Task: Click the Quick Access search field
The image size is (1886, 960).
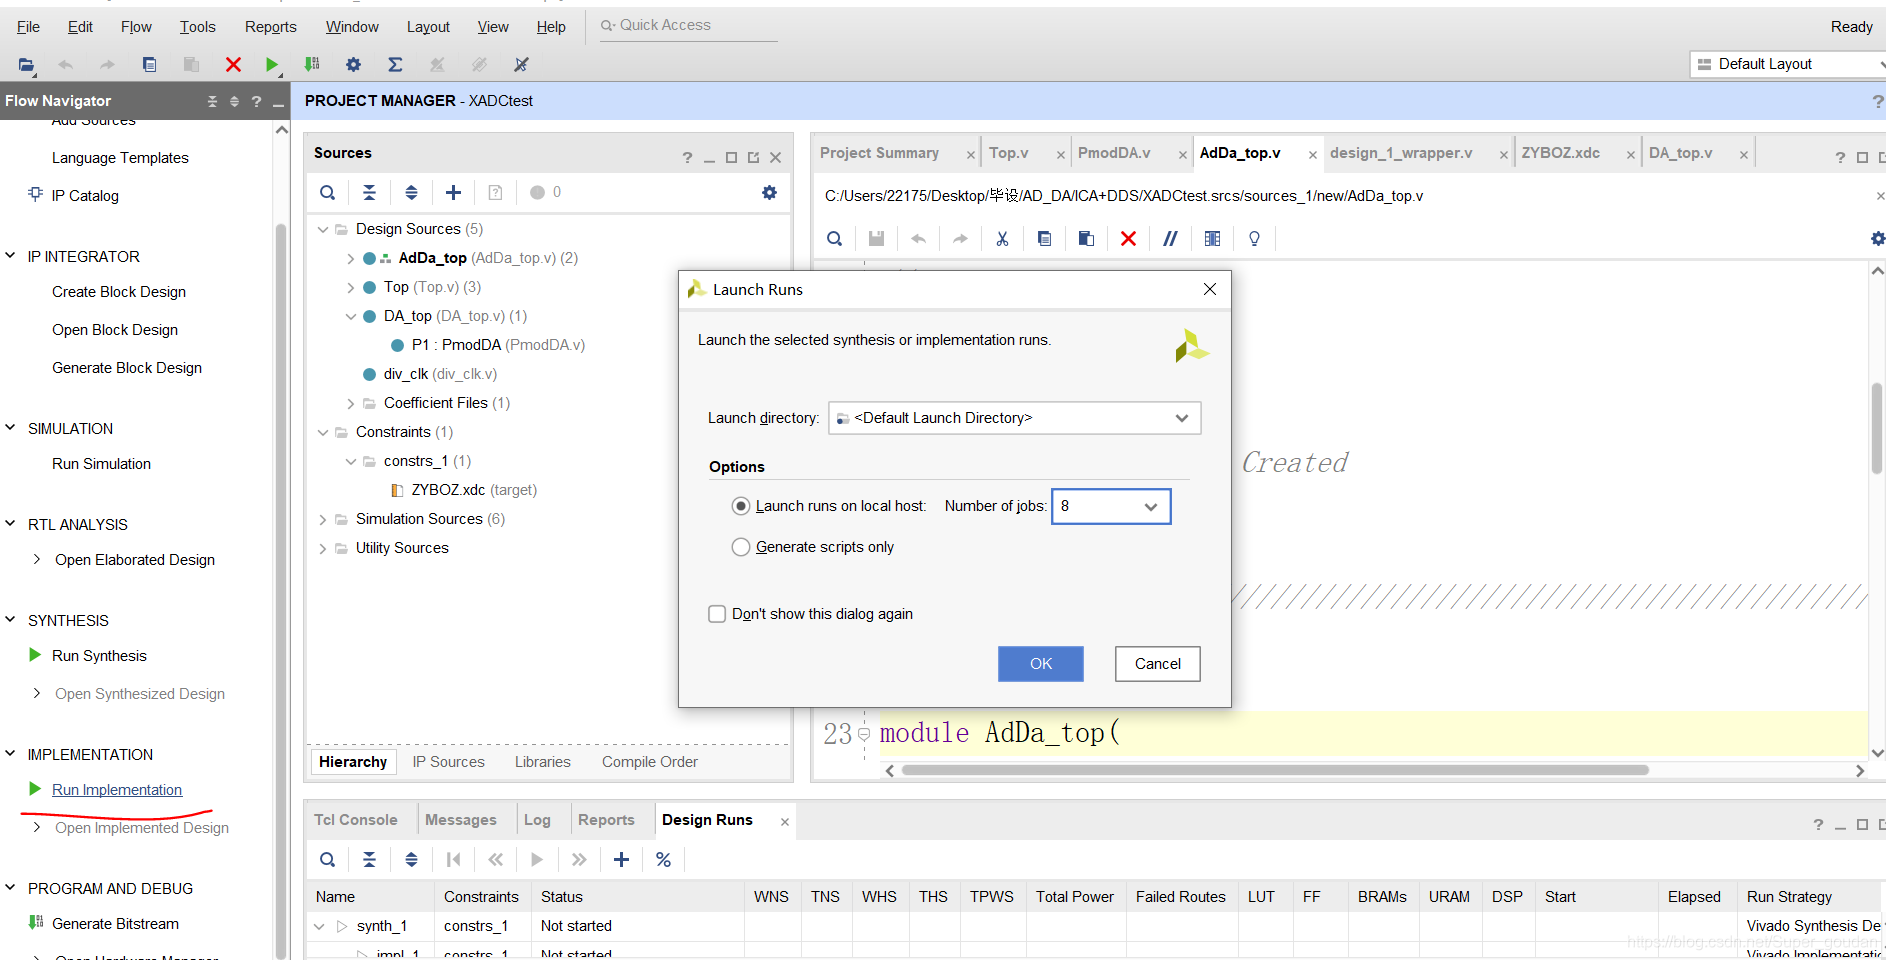Action: (690, 26)
